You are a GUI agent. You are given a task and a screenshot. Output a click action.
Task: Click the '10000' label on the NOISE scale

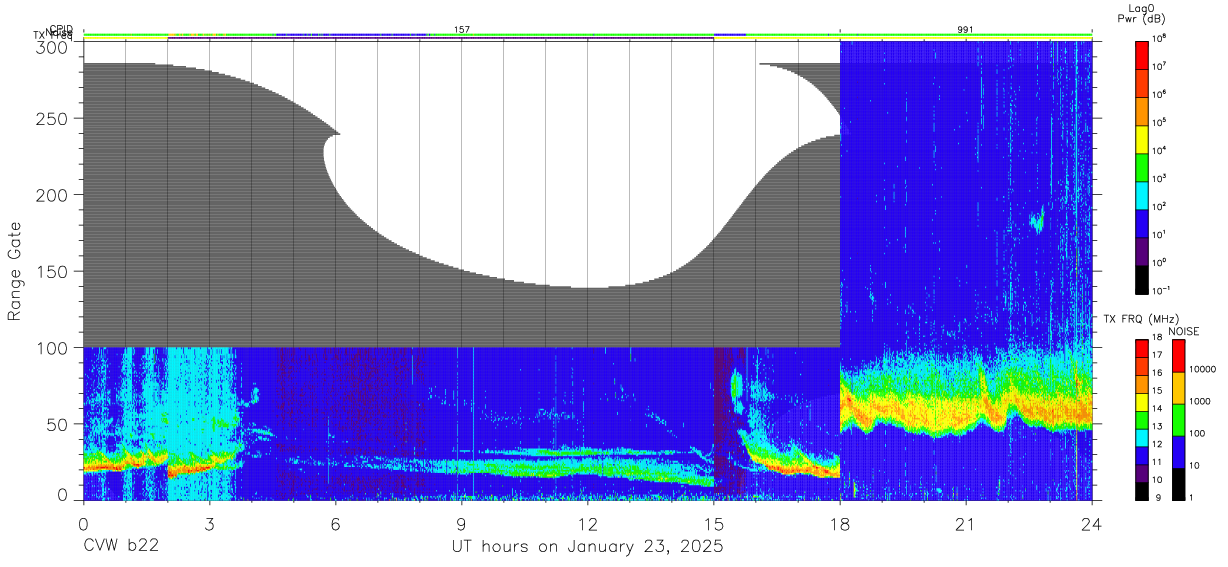[1204, 369]
